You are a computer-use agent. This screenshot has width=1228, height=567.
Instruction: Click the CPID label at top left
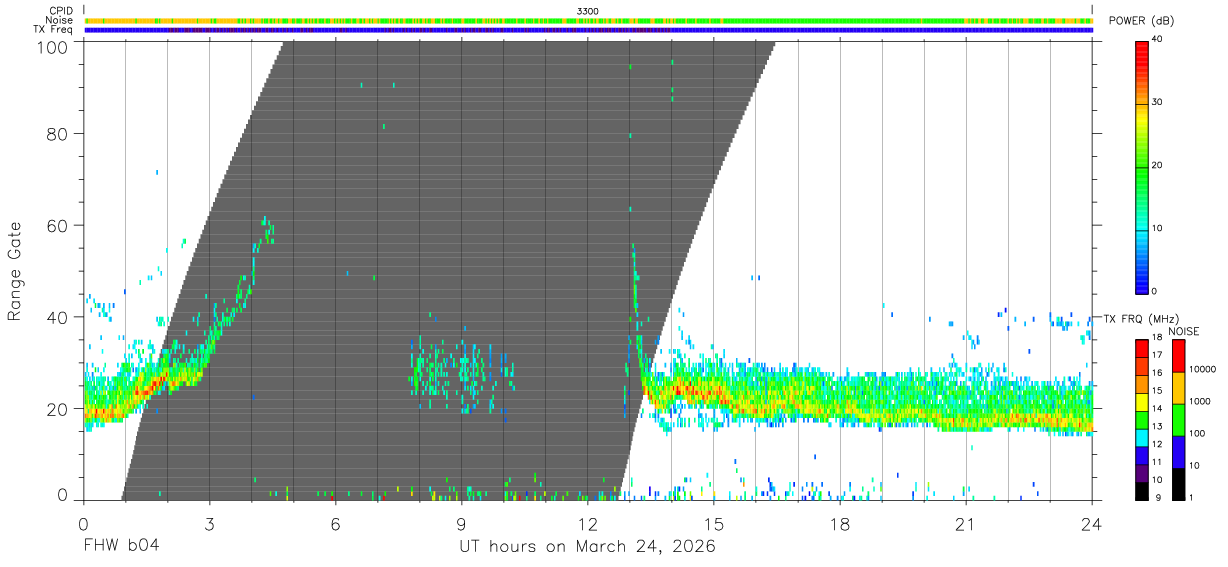[62, 11]
